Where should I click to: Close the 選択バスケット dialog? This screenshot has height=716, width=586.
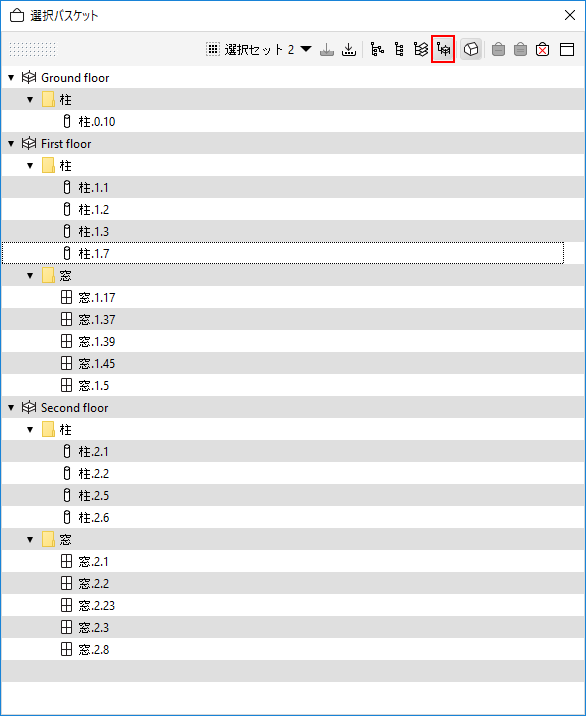point(570,15)
